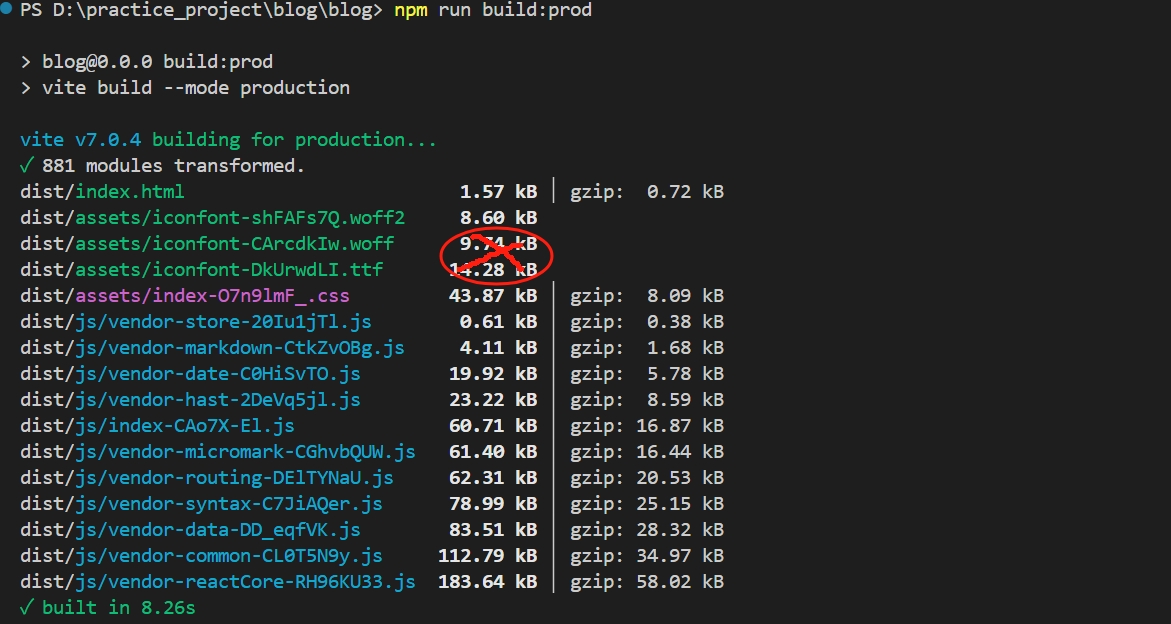Open vendor-routing-DElTYNaU.js file path
This screenshot has width=1171, height=624.
tap(207, 478)
